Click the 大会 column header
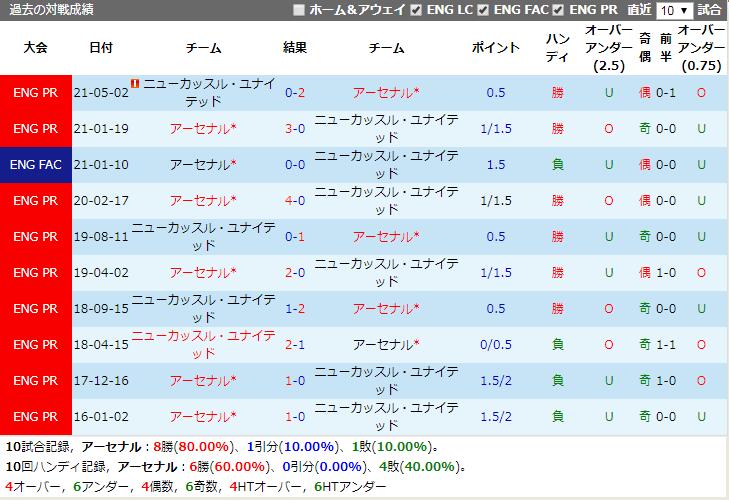729x500 pixels. (36, 47)
